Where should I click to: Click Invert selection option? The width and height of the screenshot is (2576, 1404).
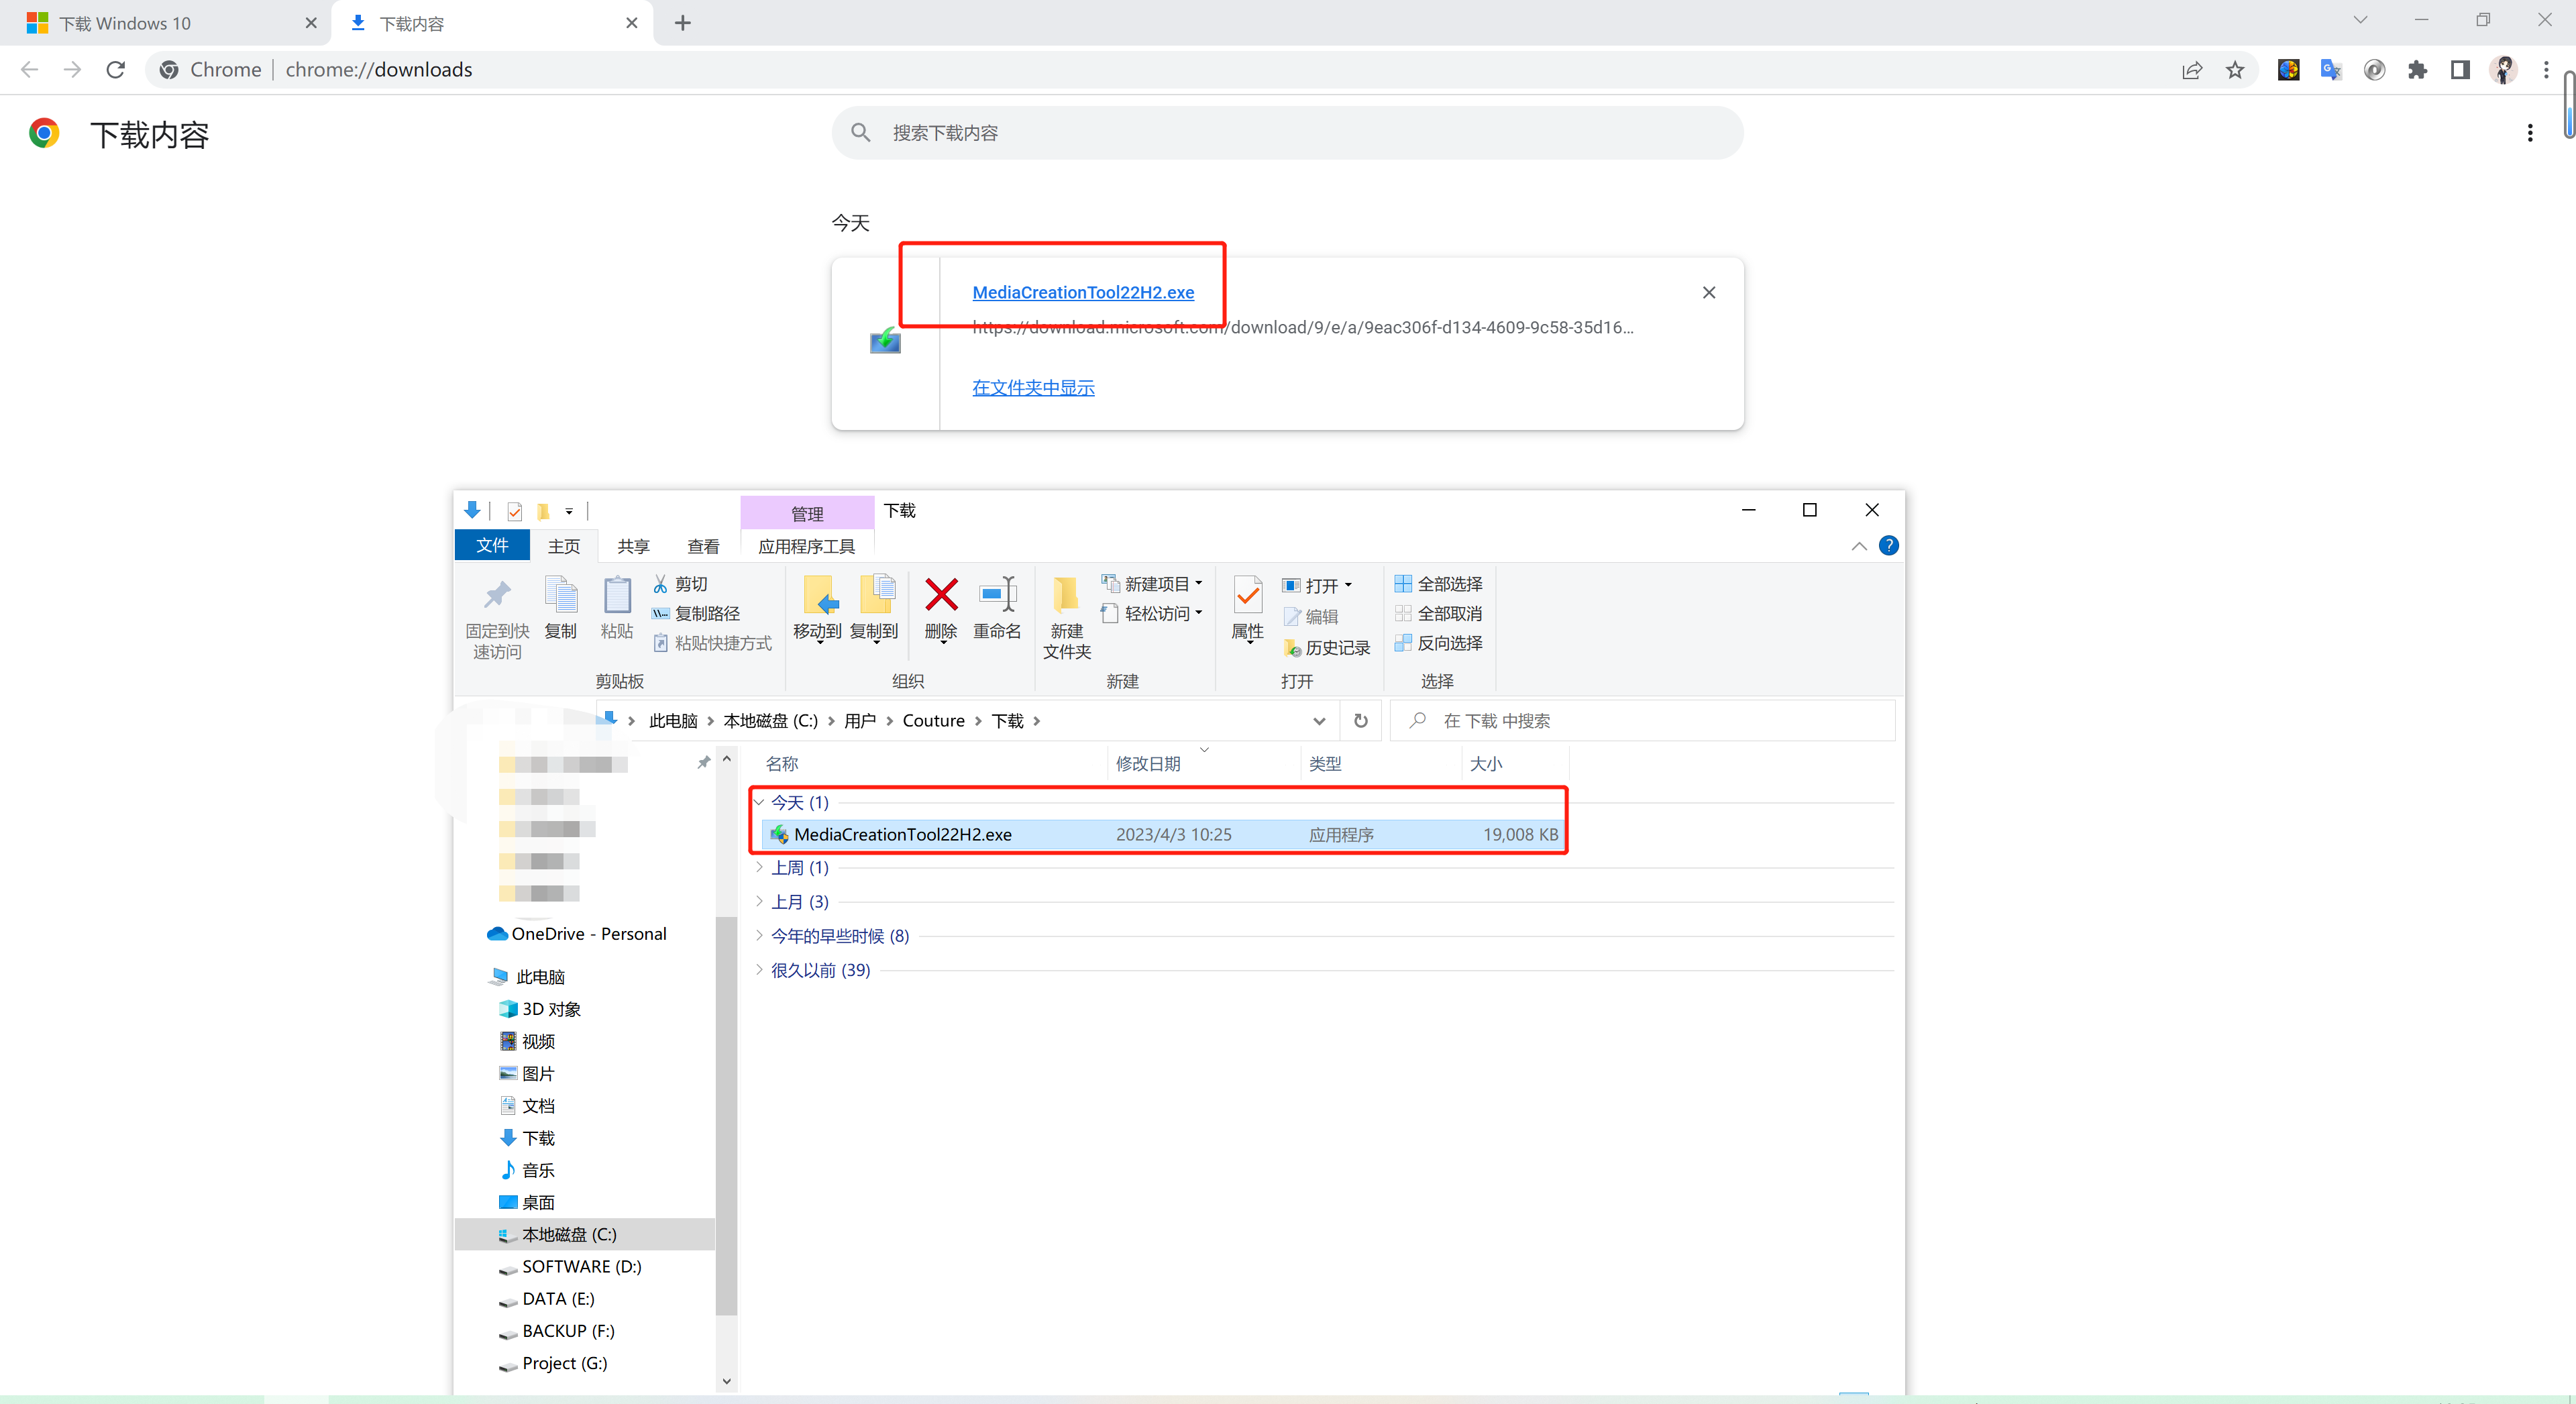[x=1439, y=643]
